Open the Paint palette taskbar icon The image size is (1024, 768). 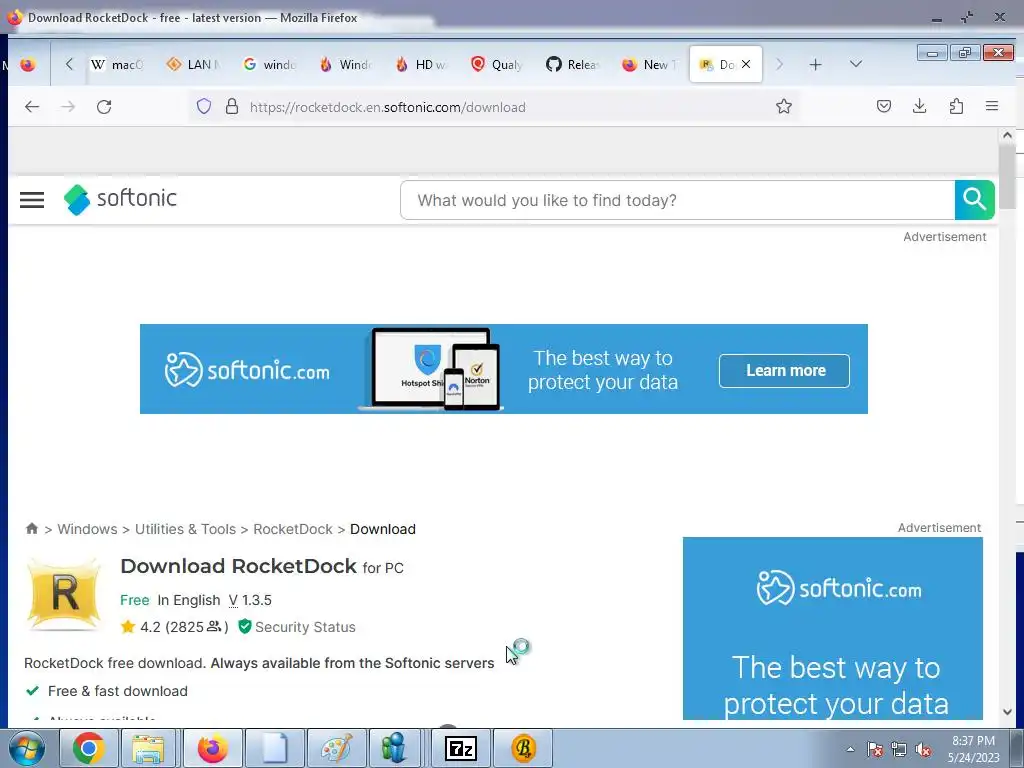[336, 748]
